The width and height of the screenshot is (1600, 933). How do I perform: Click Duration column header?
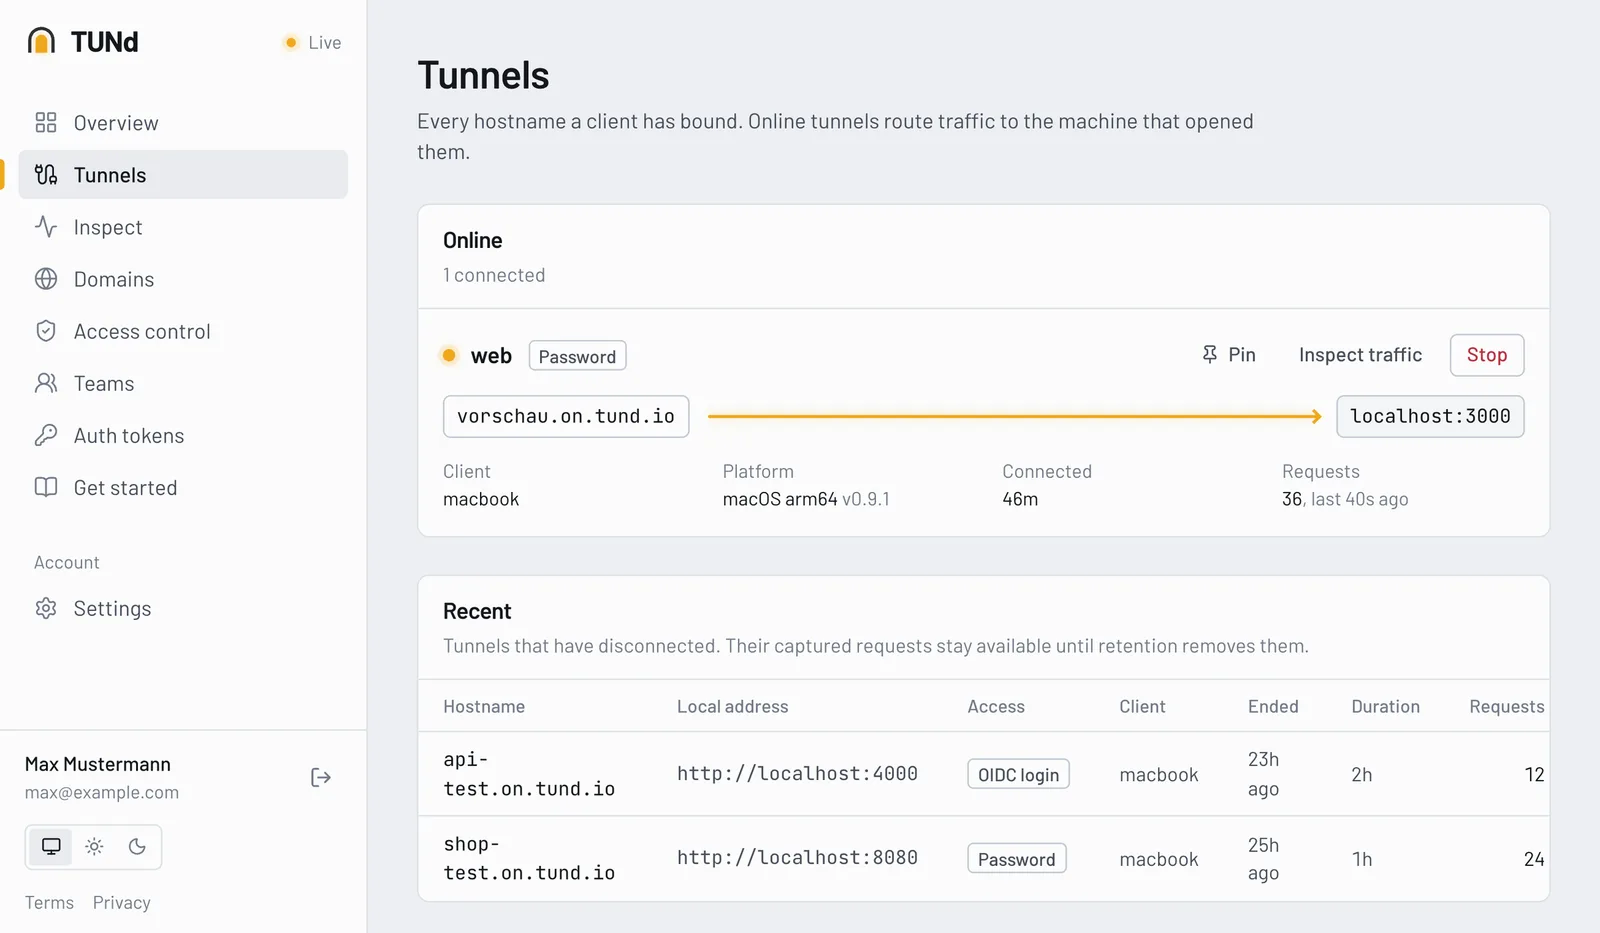[x=1385, y=706]
